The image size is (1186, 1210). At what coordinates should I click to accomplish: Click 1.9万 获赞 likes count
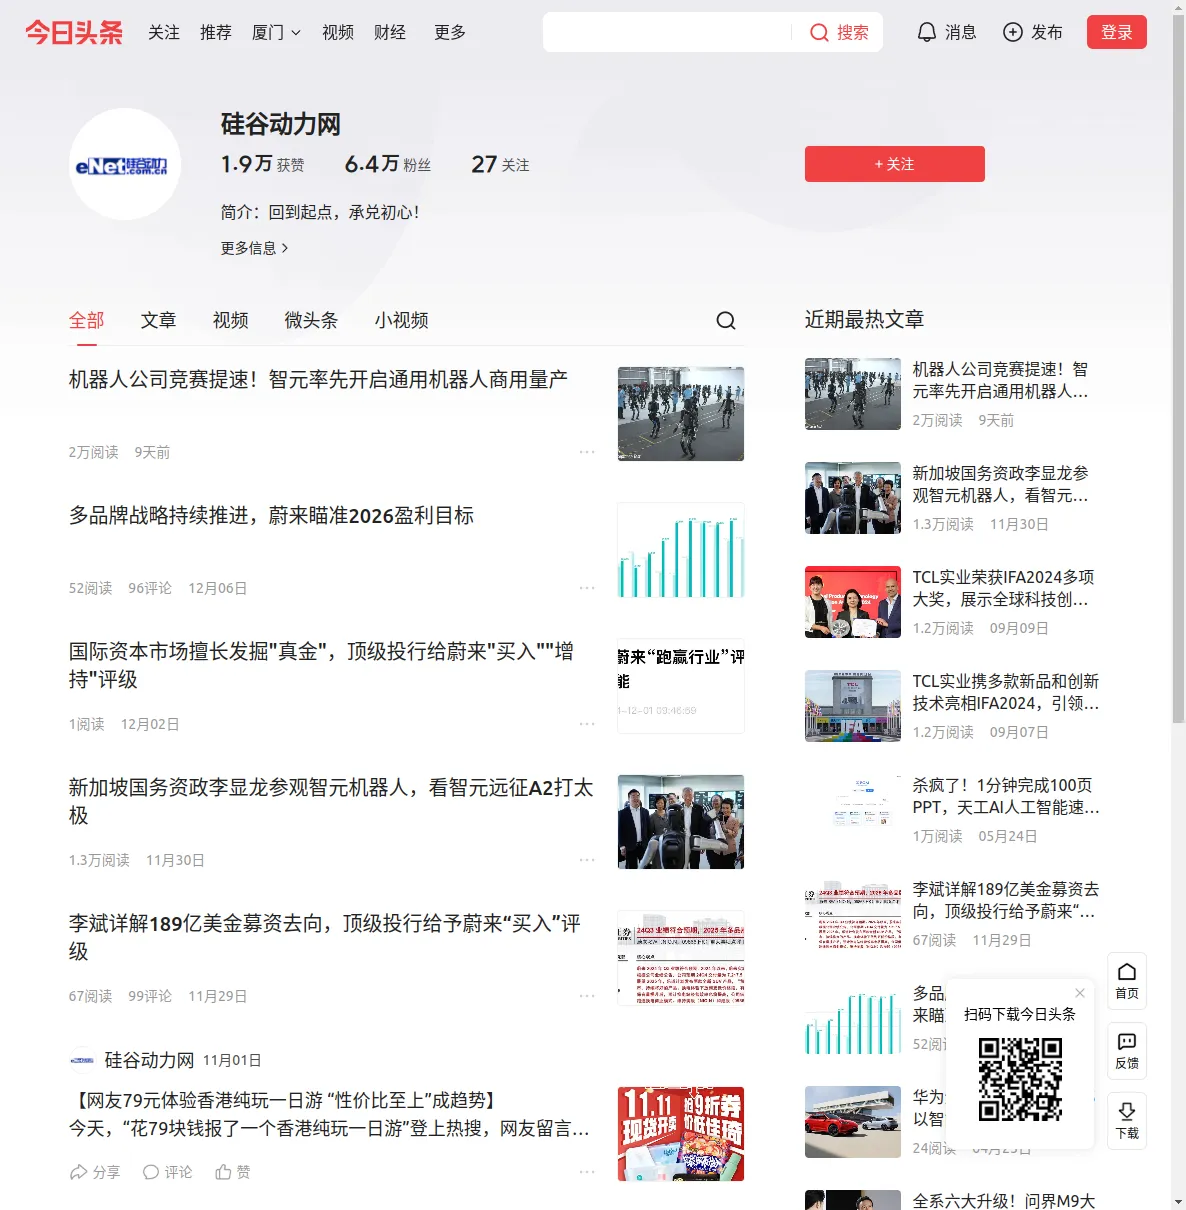(x=263, y=164)
